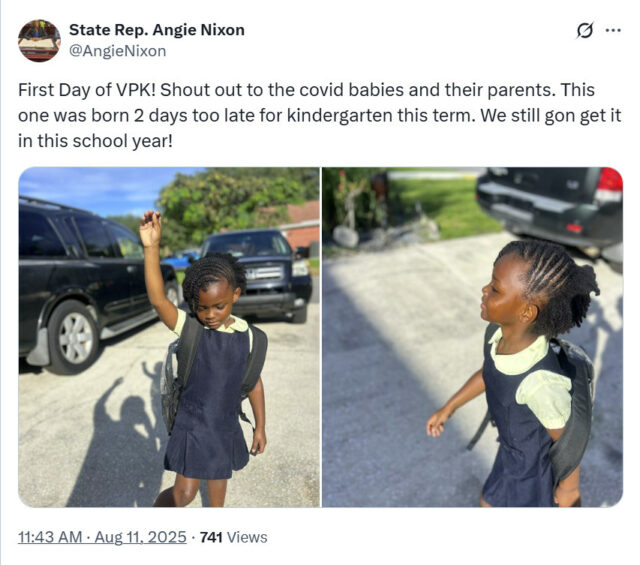Click the brick house behind the truck
The width and height of the screenshot is (640, 565).
(303, 225)
